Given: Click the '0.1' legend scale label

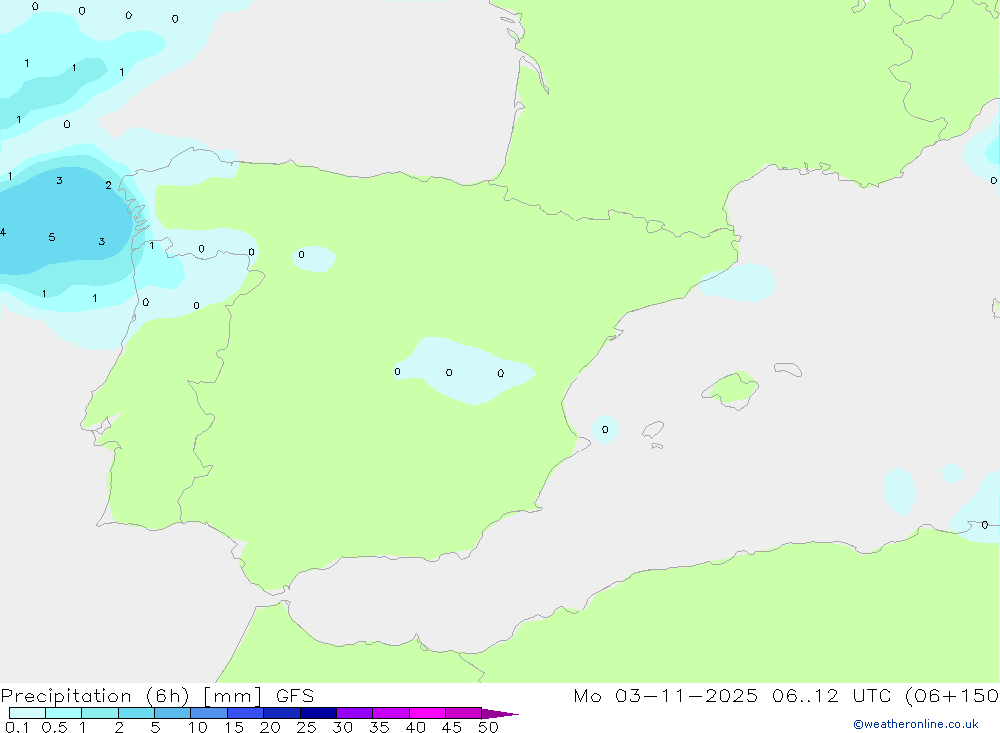Looking at the screenshot, I should 17,727.
